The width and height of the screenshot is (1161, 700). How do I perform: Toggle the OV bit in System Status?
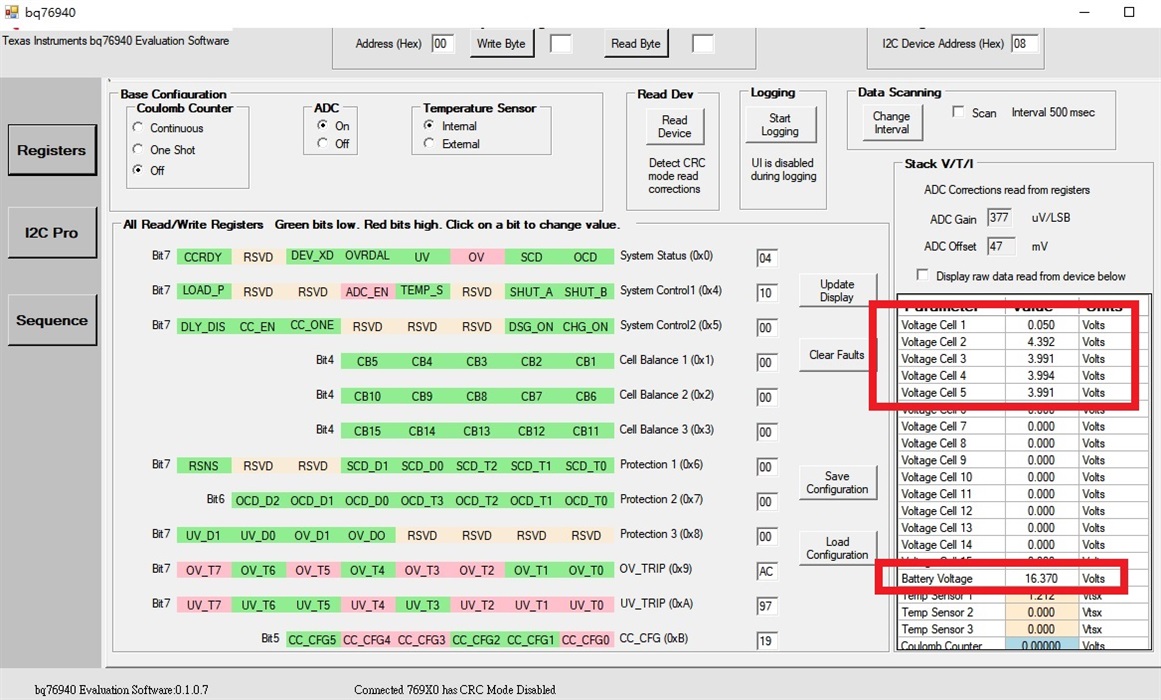(476, 256)
